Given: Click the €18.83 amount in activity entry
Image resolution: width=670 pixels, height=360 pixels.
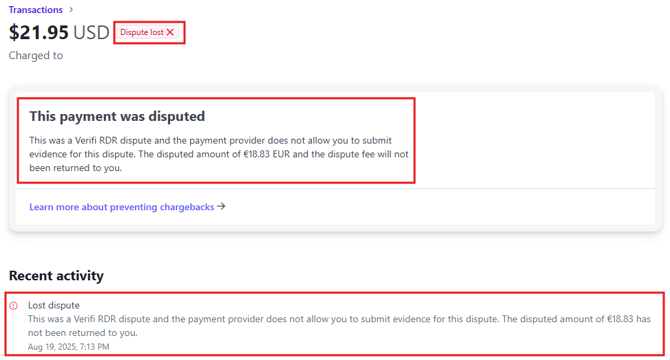Looking at the screenshot, I should (620, 319).
